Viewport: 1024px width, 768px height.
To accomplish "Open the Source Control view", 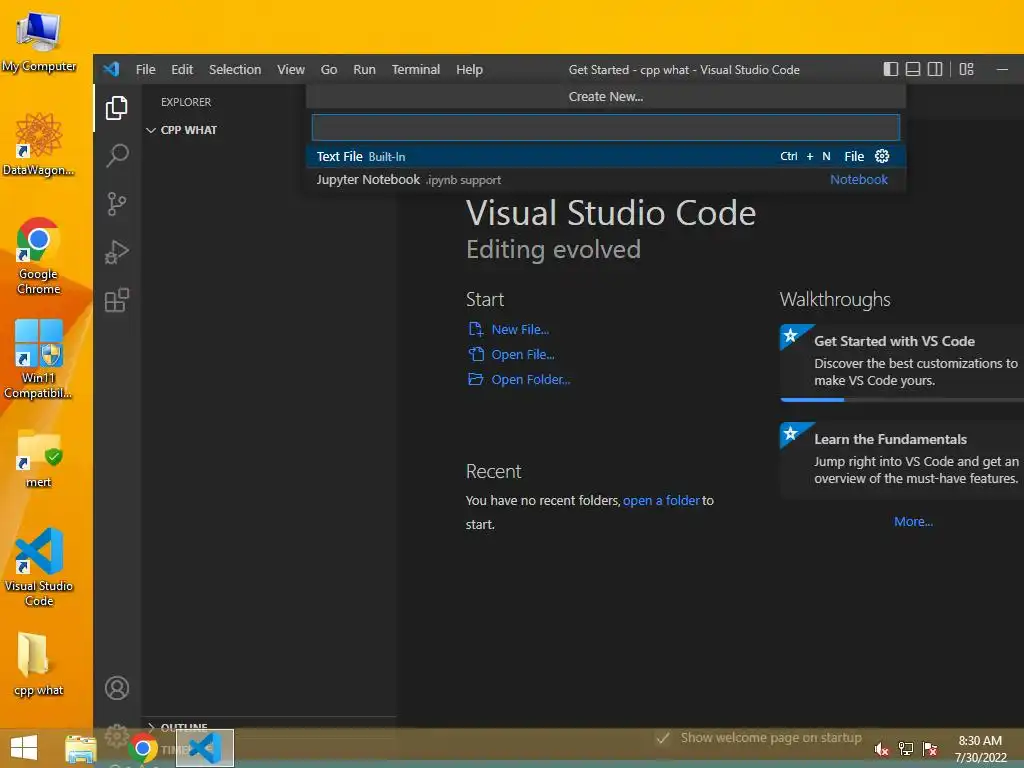I will point(117,204).
